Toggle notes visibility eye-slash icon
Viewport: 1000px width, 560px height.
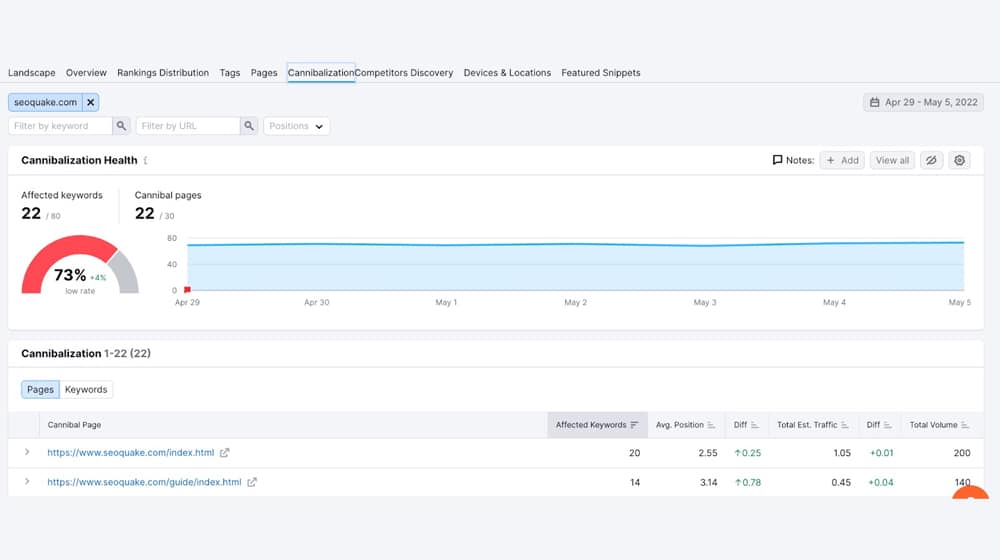pos(931,160)
